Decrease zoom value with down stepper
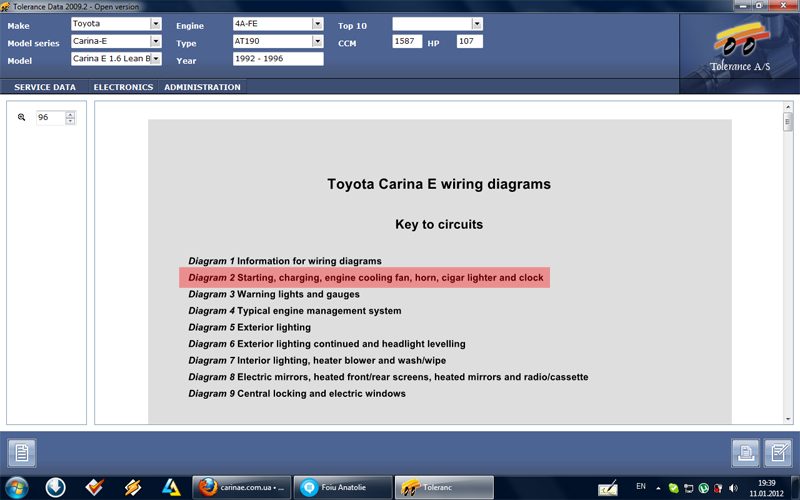This screenshot has width=800, height=500. click(70, 121)
